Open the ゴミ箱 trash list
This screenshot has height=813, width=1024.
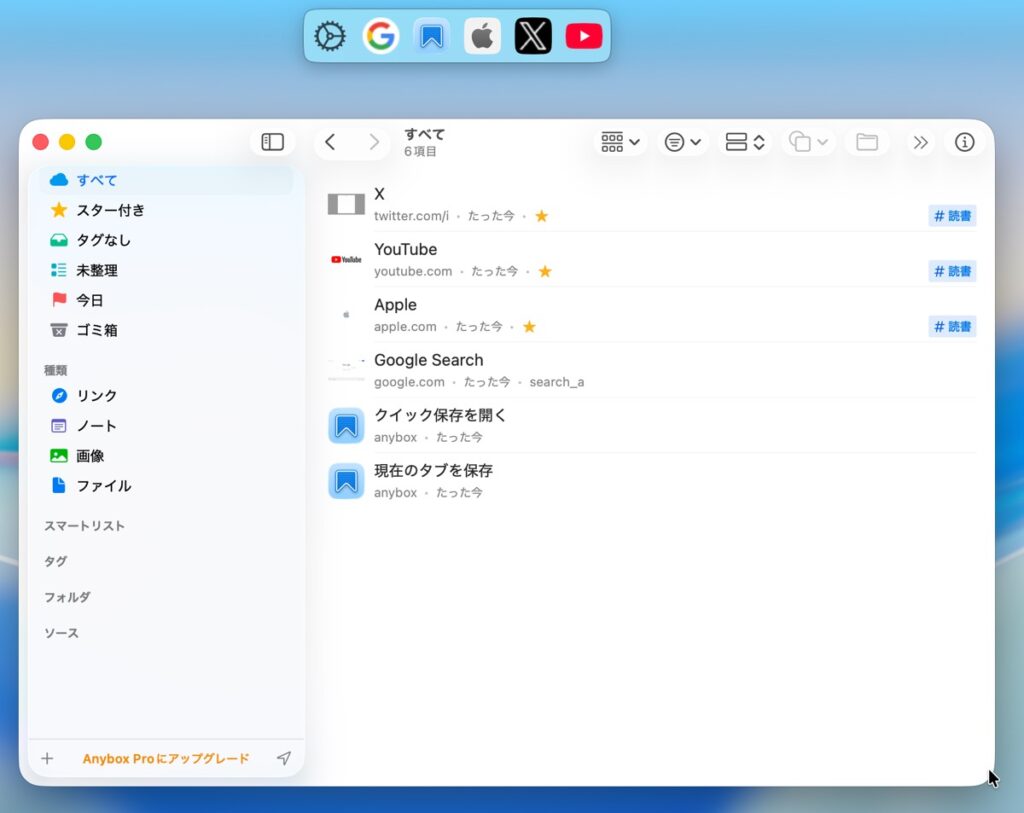pos(97,330)
